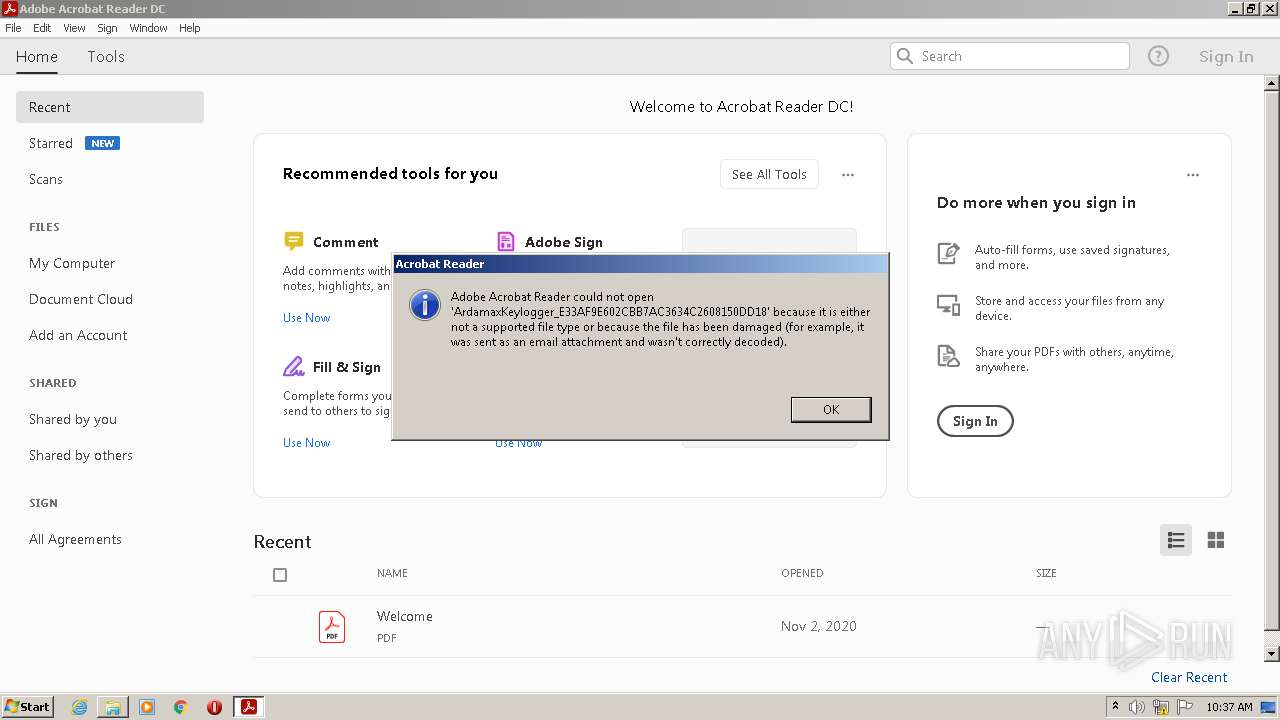Screen dimensions: 1280x720
Task: Open the Recommended tools more options menu
Action: (848, 175)
